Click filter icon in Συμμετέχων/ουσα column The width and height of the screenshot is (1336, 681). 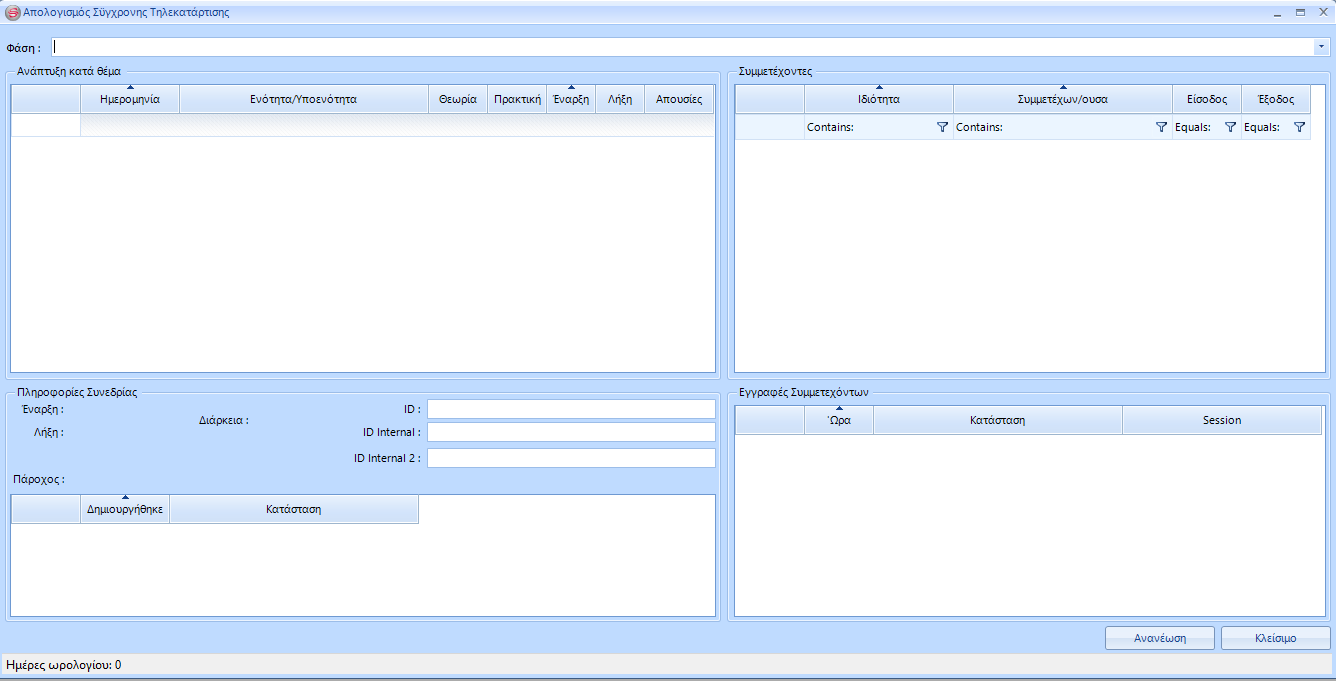[x=1161, y=127]
